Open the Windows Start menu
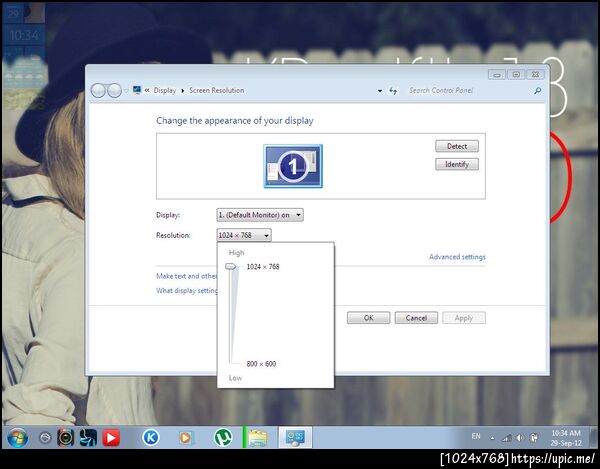600x469 pixels. point(17,437)
